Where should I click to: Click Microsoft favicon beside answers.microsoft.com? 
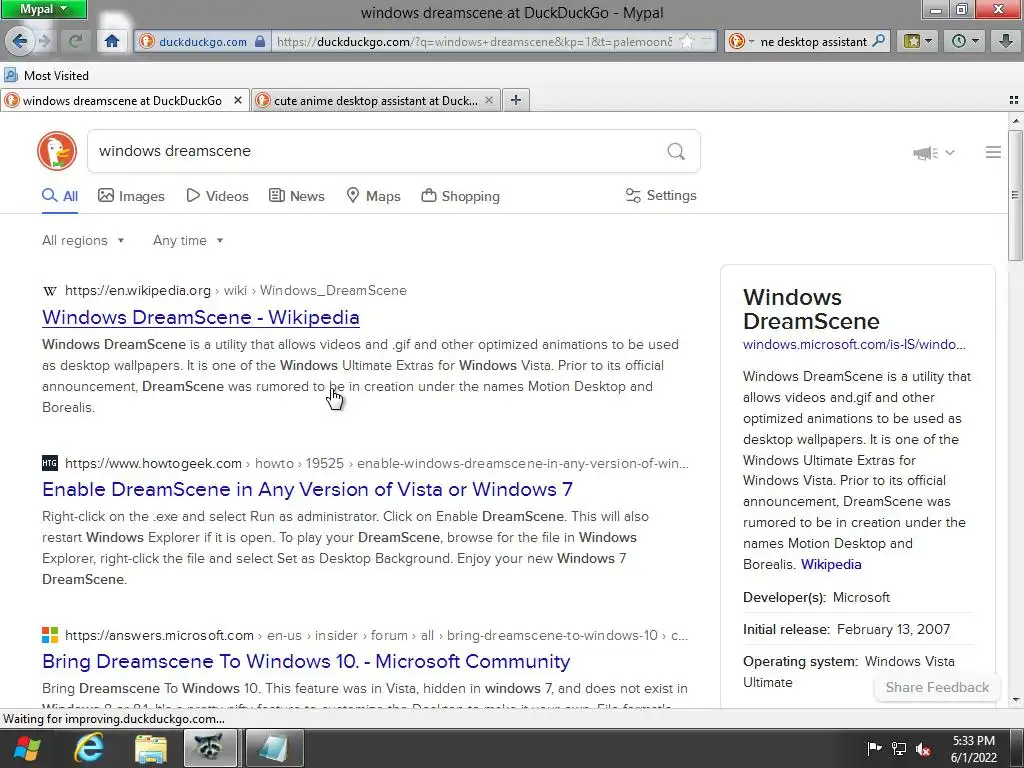coord(50,635)
